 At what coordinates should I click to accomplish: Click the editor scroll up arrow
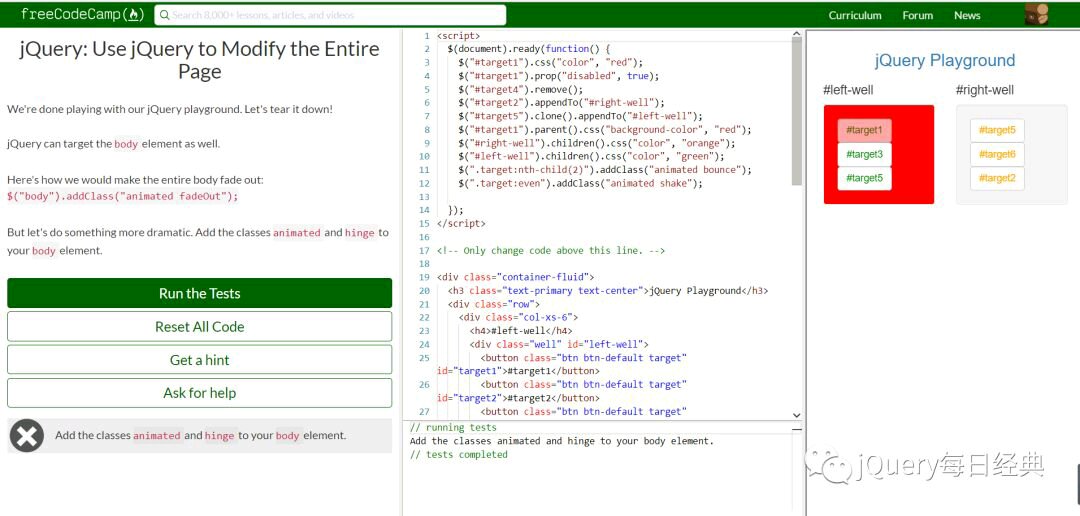tap(797, 34)
